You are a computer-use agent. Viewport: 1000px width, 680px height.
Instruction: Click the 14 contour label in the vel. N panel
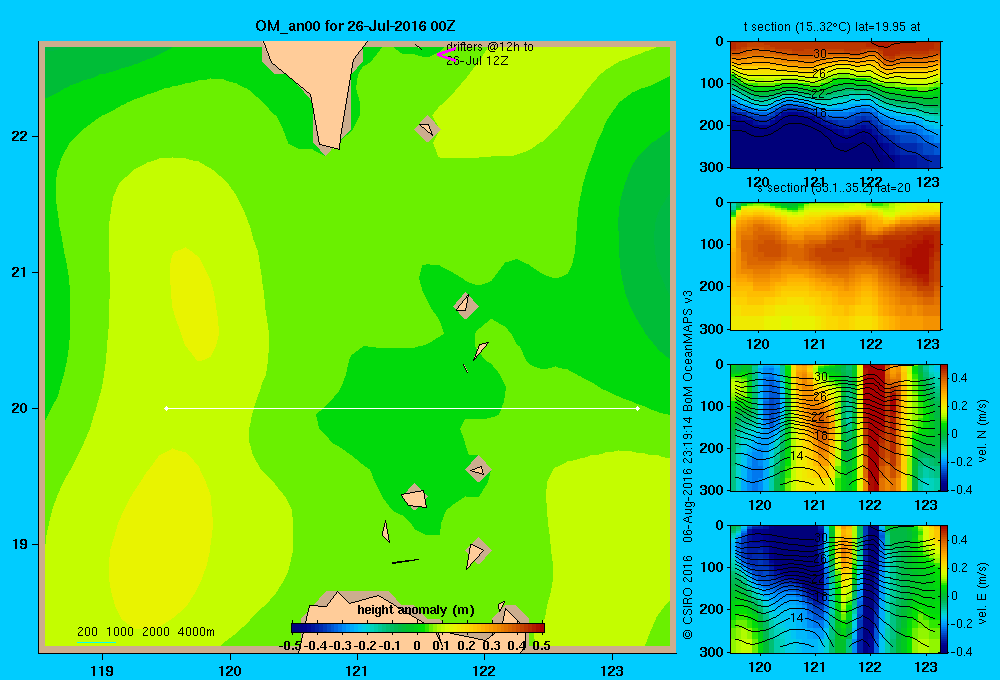[797, 455]
